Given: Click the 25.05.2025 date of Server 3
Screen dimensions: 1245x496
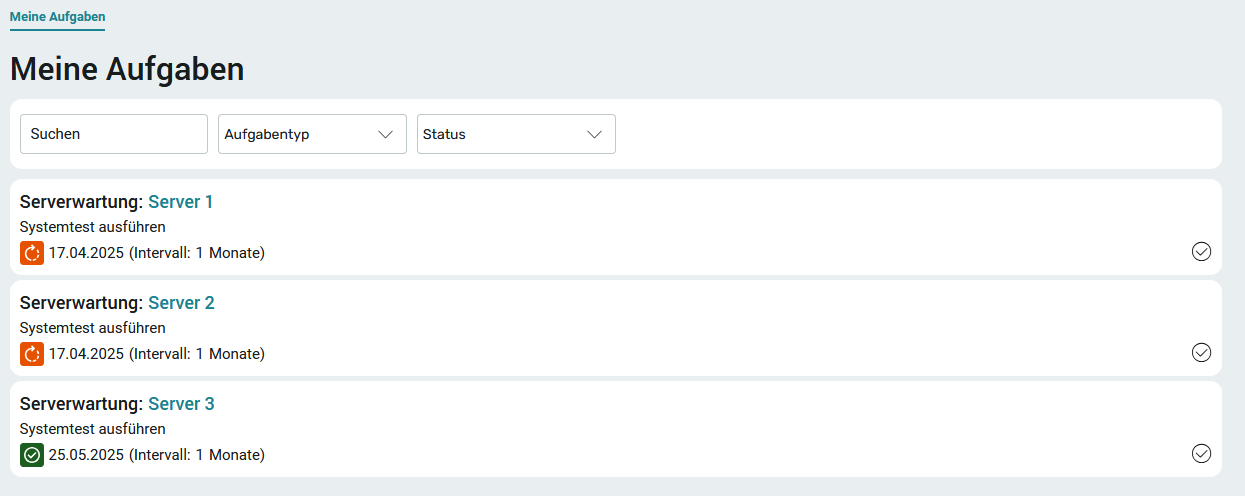Looking at the screenshot, I should point(86,455).
